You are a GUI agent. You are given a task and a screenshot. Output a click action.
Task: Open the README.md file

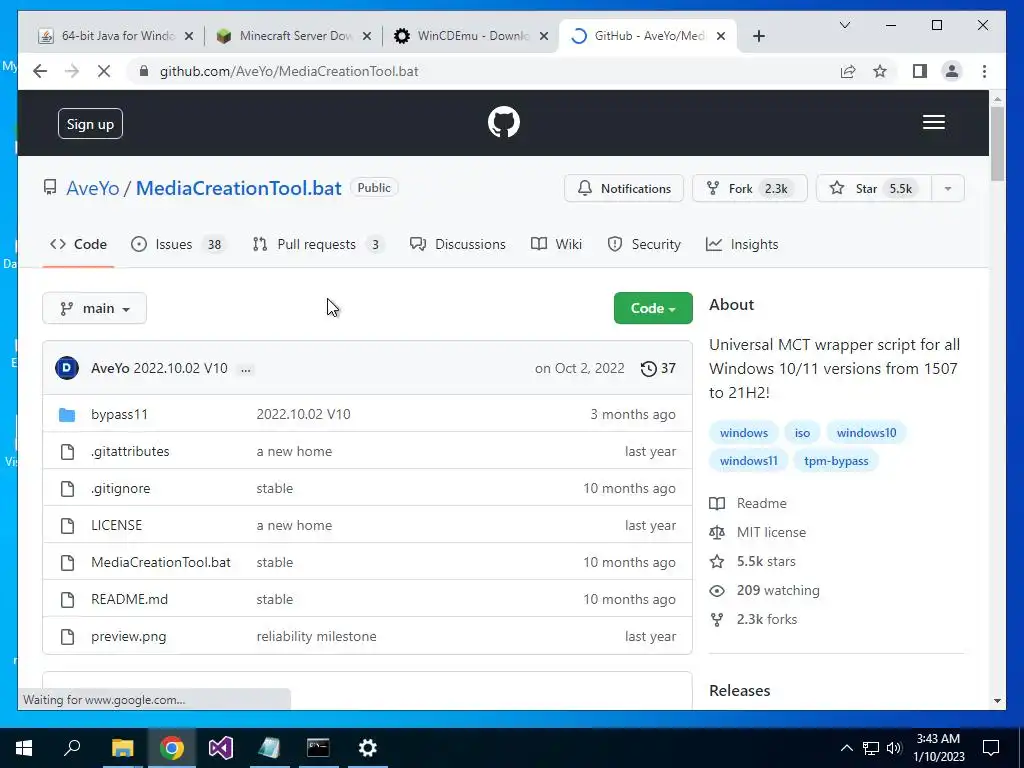pyautogui.click(x=129, y=600)
